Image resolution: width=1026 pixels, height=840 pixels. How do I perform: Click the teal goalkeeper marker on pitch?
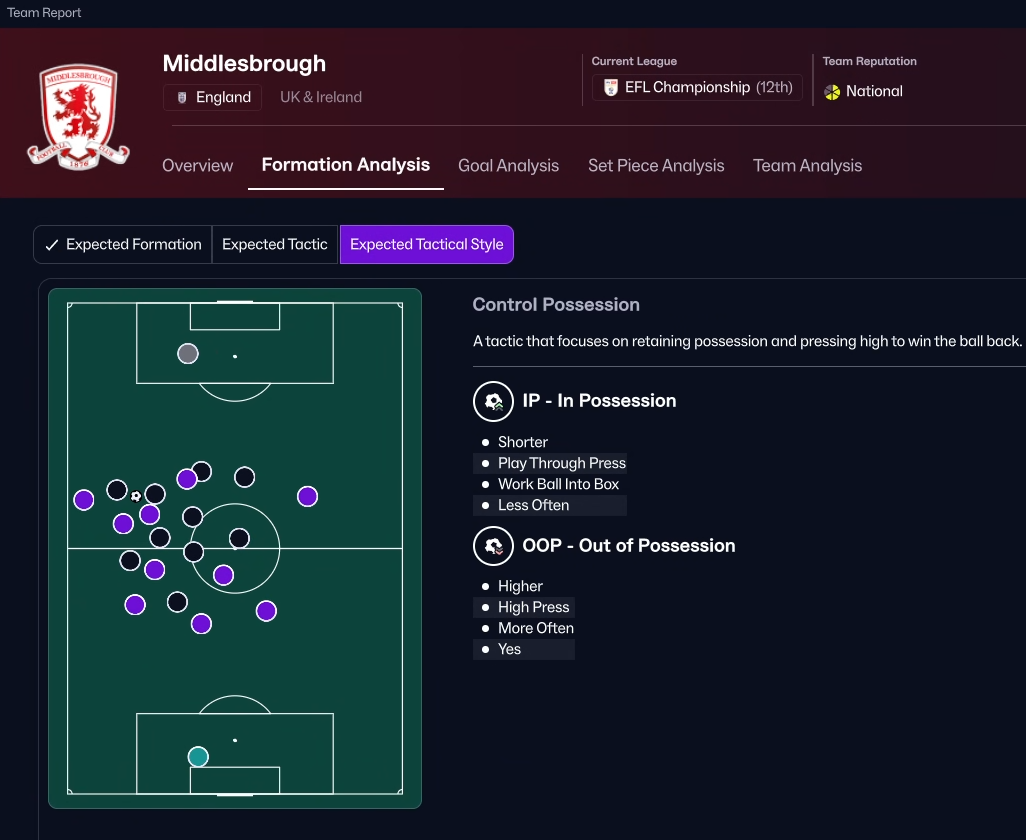click(198, 756)
